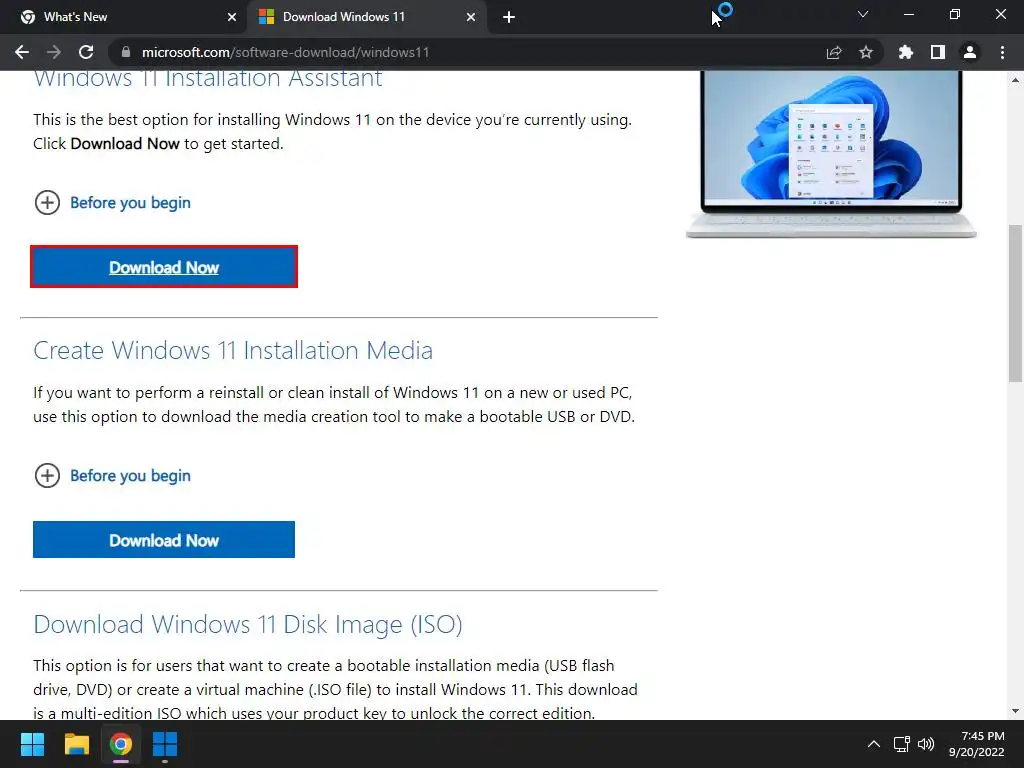Click the browser forward arrow

54,52
